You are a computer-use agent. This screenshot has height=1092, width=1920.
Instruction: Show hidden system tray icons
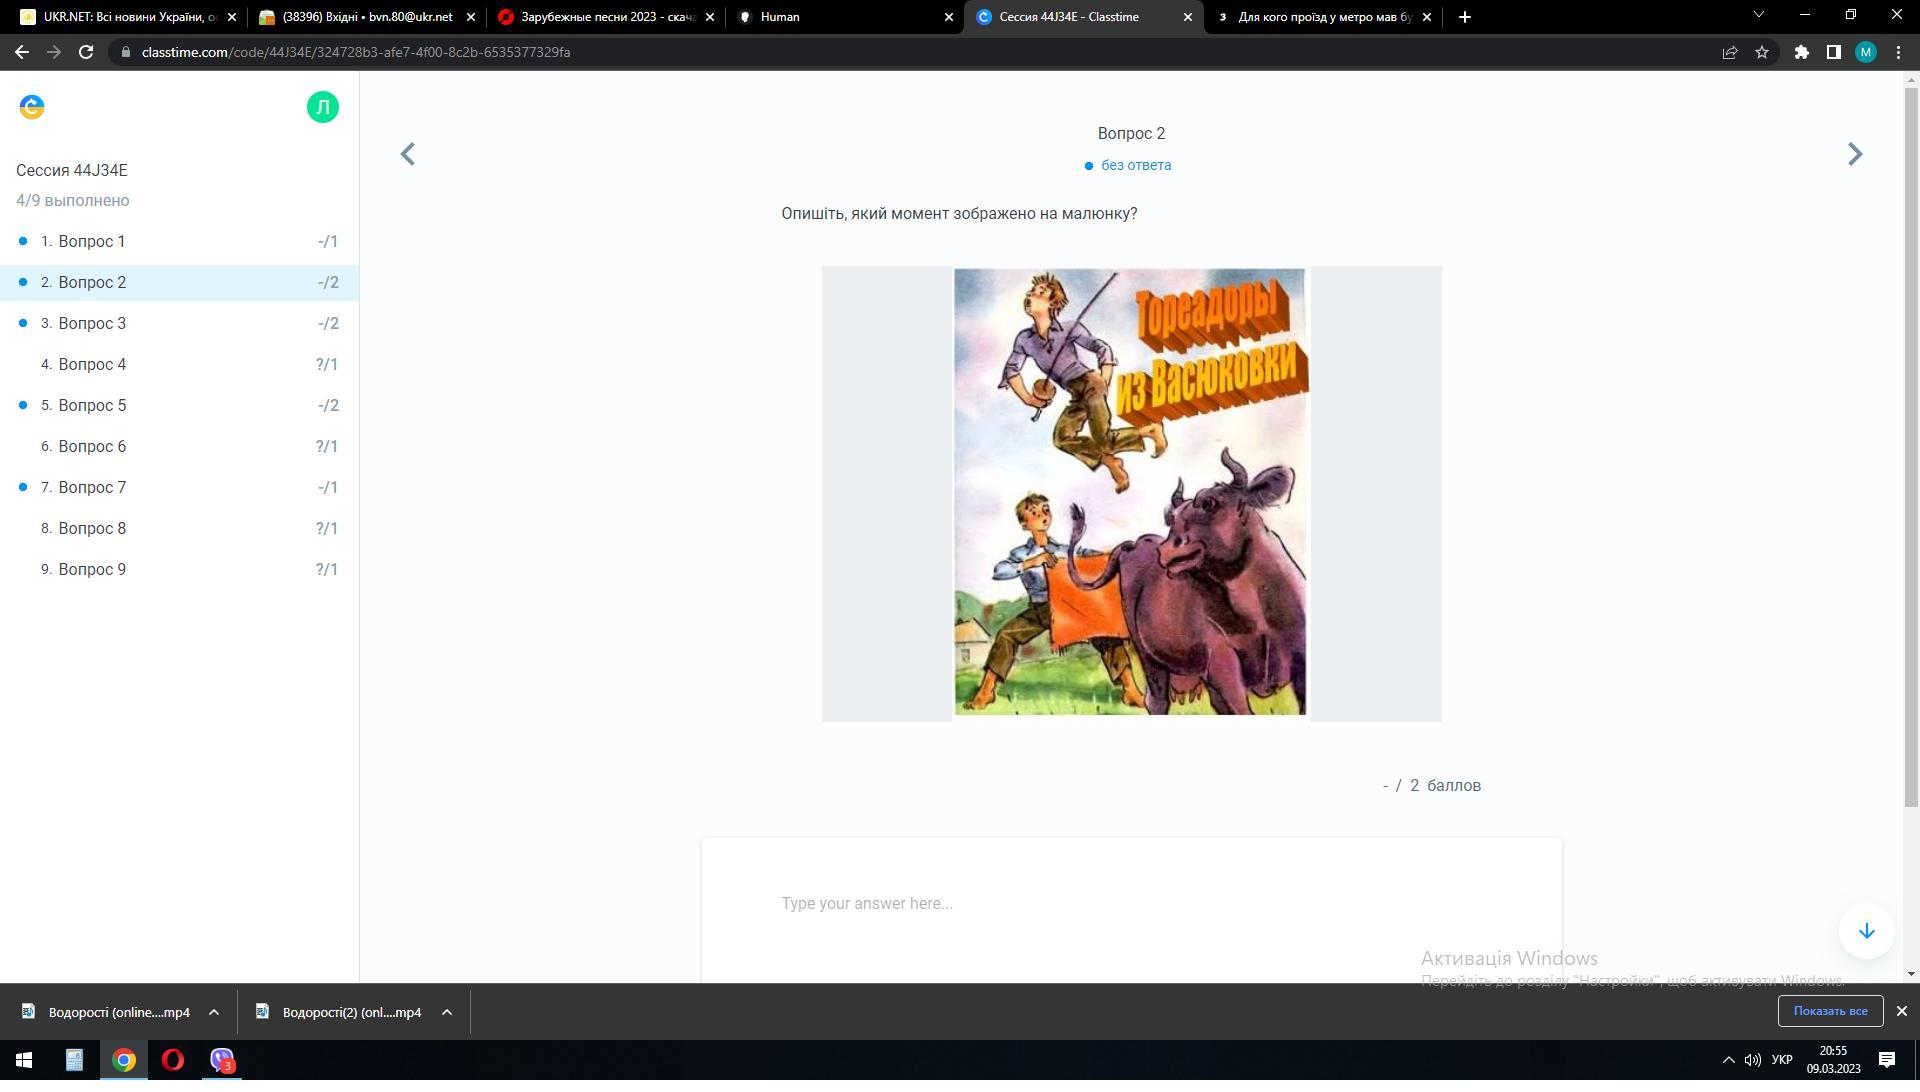point(1728,1060)
